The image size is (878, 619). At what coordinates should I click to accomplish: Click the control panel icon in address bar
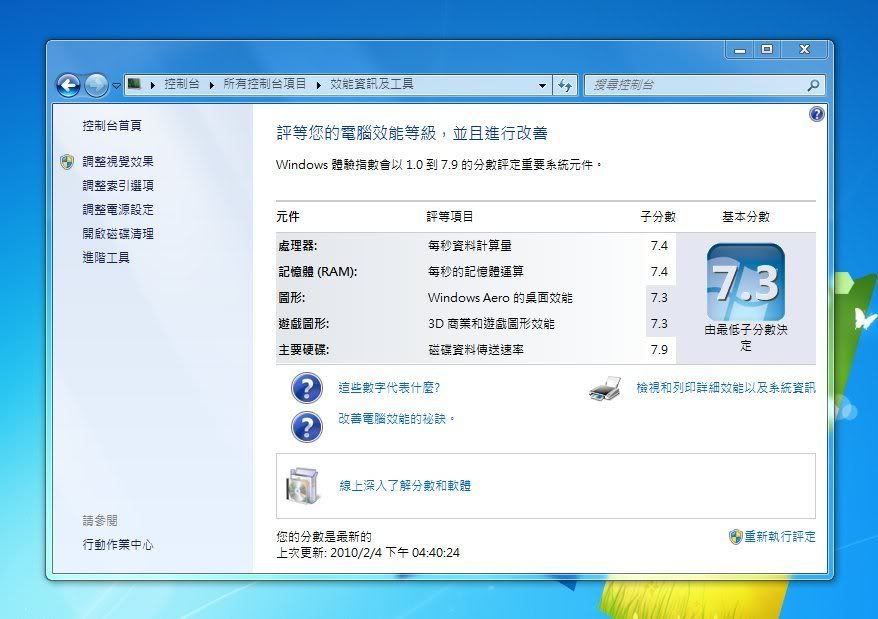(134, 84)
